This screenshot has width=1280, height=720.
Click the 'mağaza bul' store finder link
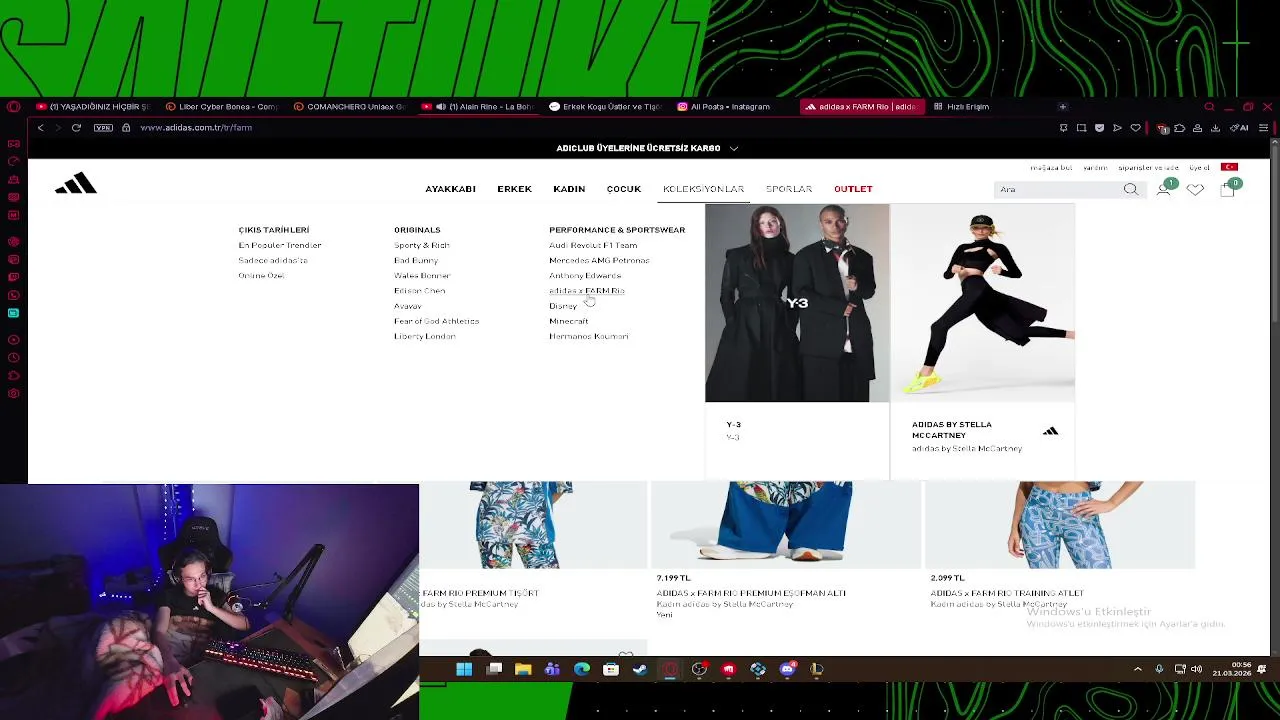pyautogui.click(x=1051, y=168)
